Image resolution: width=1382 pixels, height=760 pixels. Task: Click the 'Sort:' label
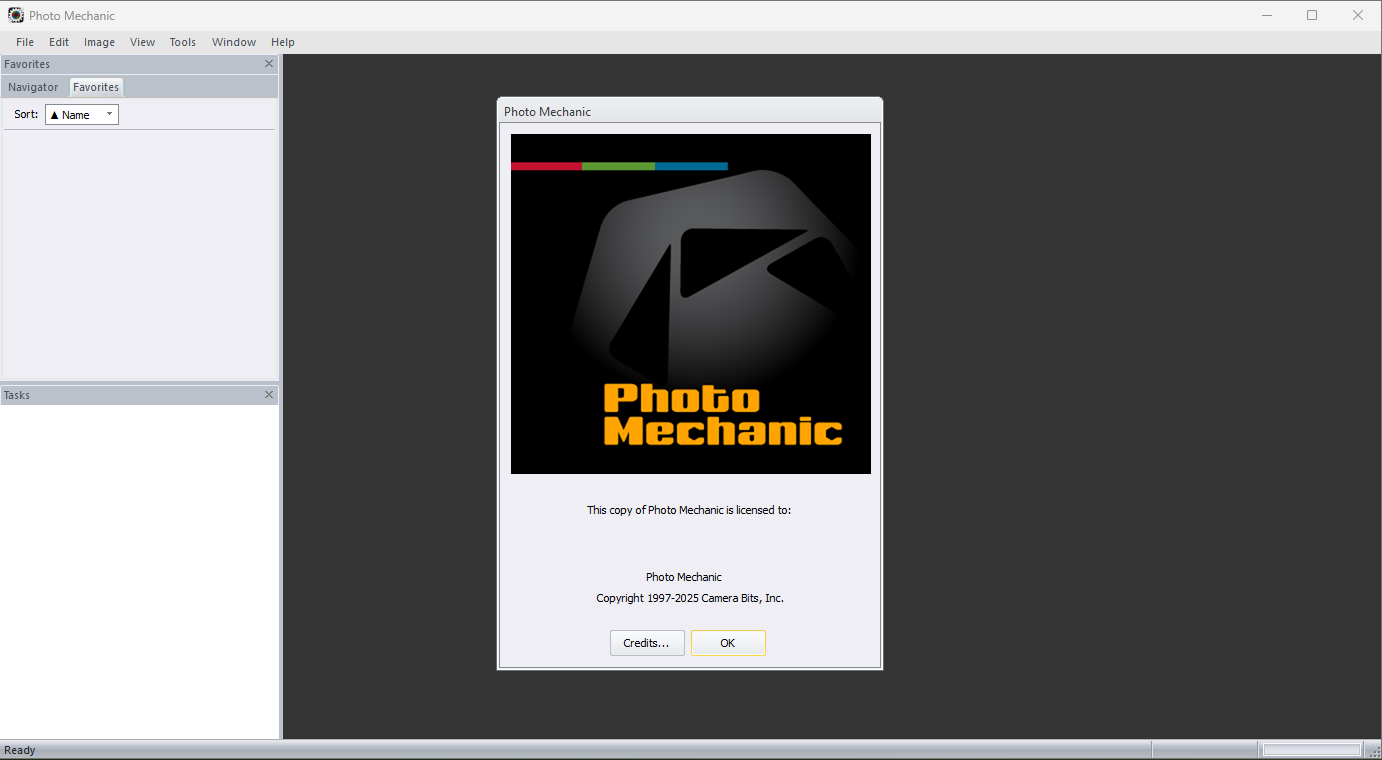pos(26,115)
